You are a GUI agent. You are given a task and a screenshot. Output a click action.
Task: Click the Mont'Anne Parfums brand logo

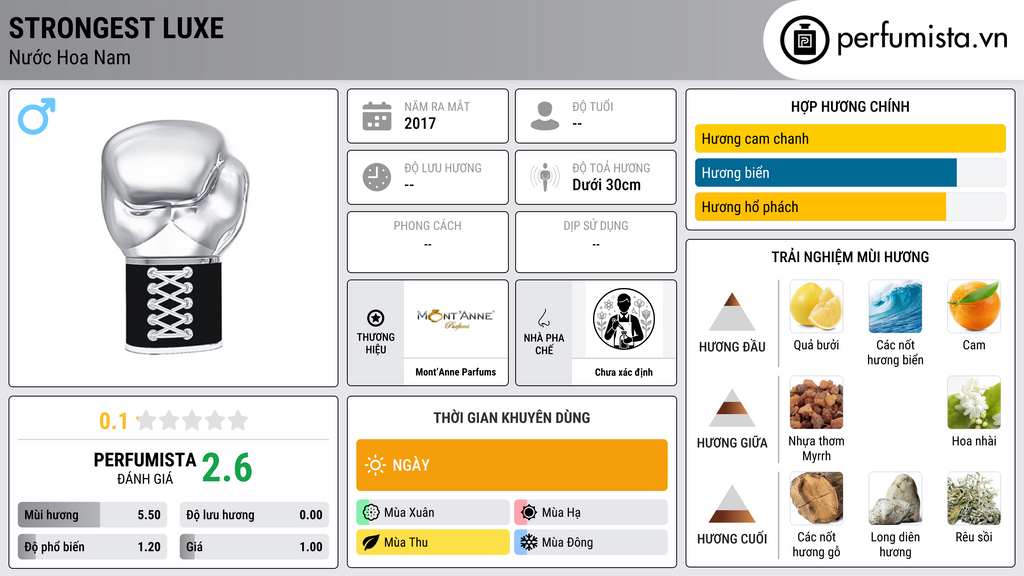tap(456, 319)
